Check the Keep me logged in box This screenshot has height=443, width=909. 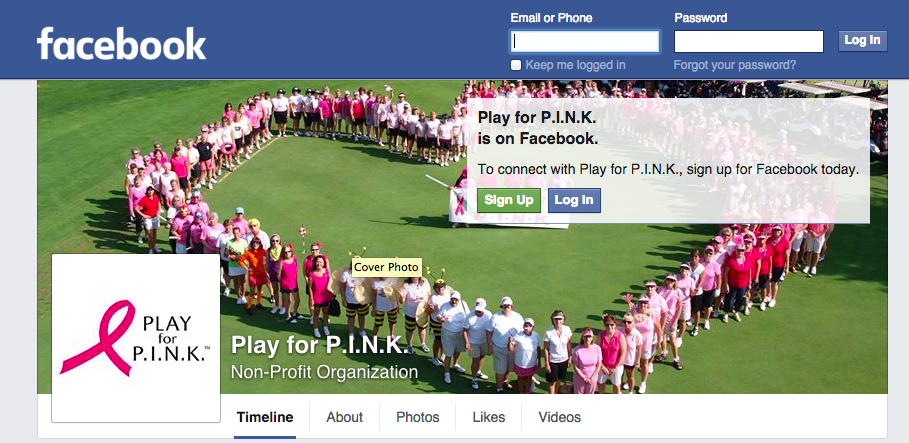[x=515, y=65]
